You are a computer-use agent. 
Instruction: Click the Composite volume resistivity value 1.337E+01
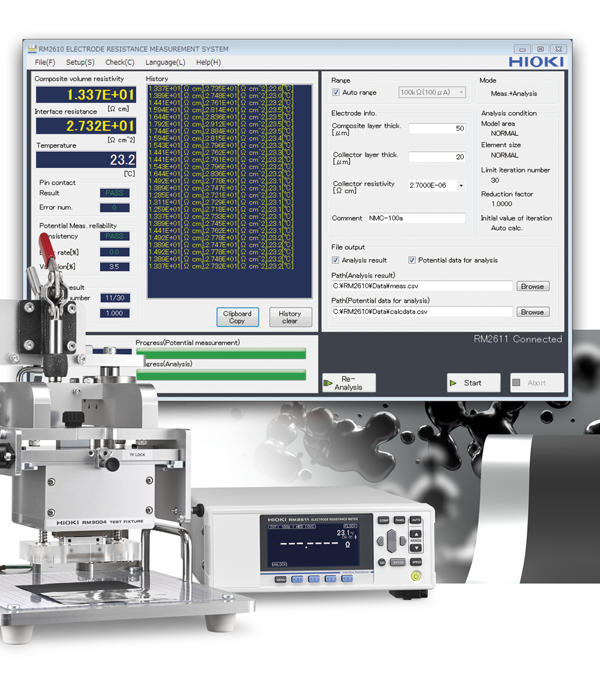click(x=86, y=95)
